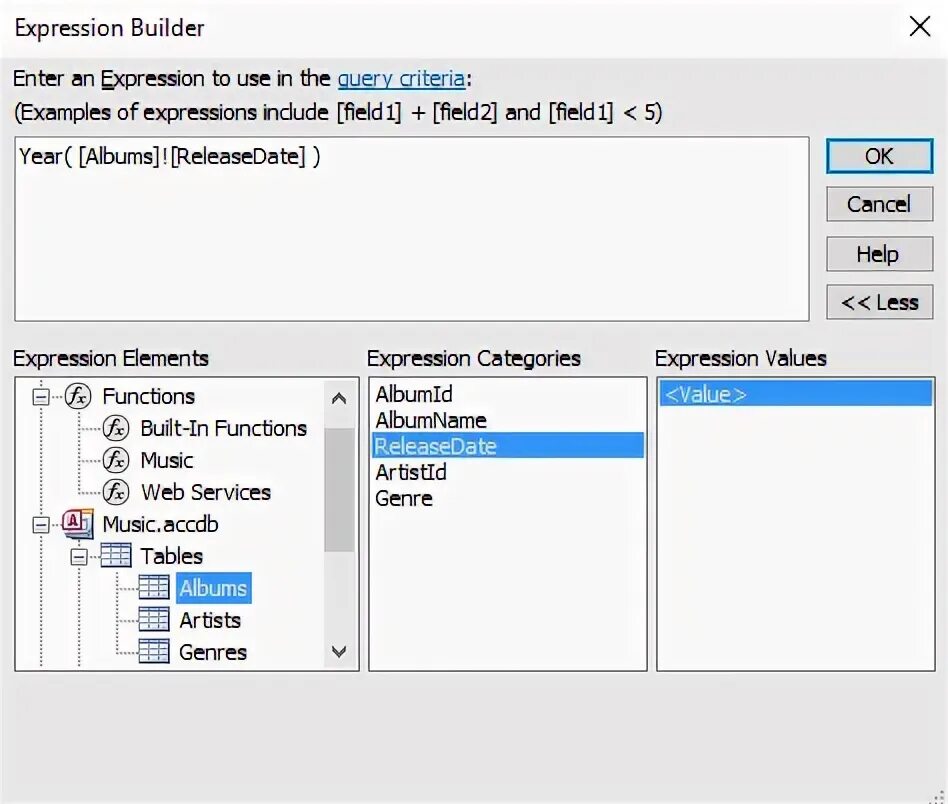Click inside the expression text box
This screenshot has height=804, width=948.
pyautogui.click(x=411, y=229)
